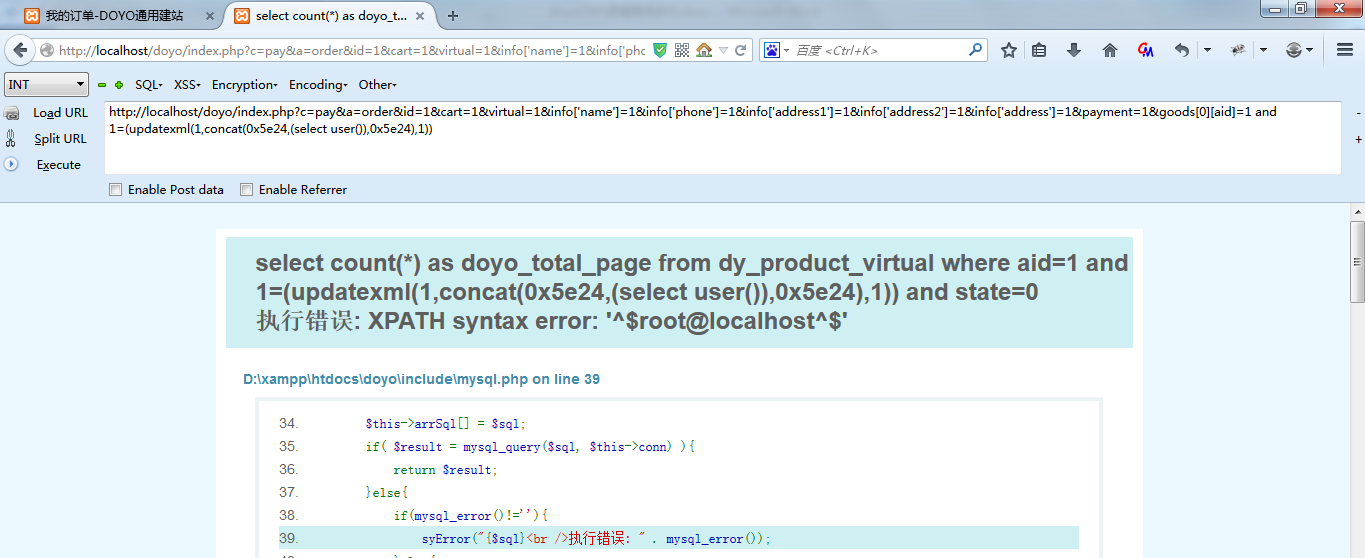Click the Load URL icon
This screenshot has height=558, width=1365.
[12, 113]
